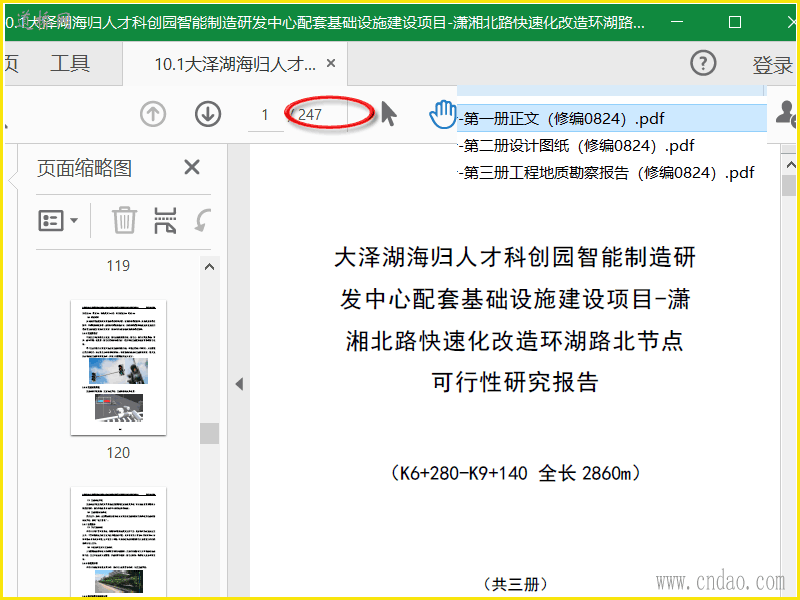This screenshot has height=600, width=800.
Task: Select page 119 thumbnail
Action: tap(118, 265)
